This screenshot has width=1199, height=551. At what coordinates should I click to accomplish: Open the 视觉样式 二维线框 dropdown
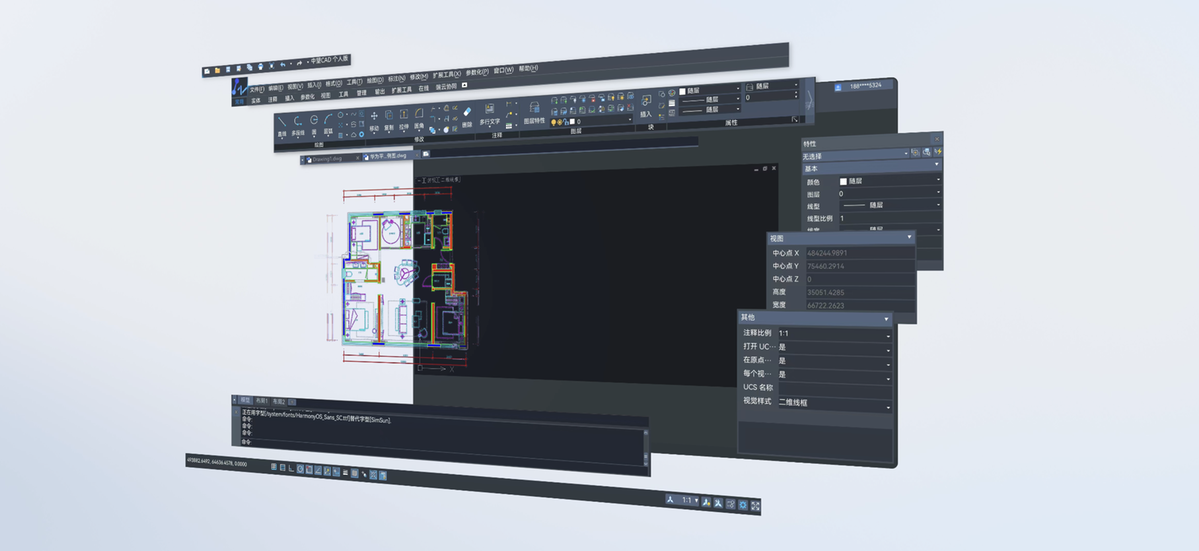pyautogui.click(x=834, y=403)
